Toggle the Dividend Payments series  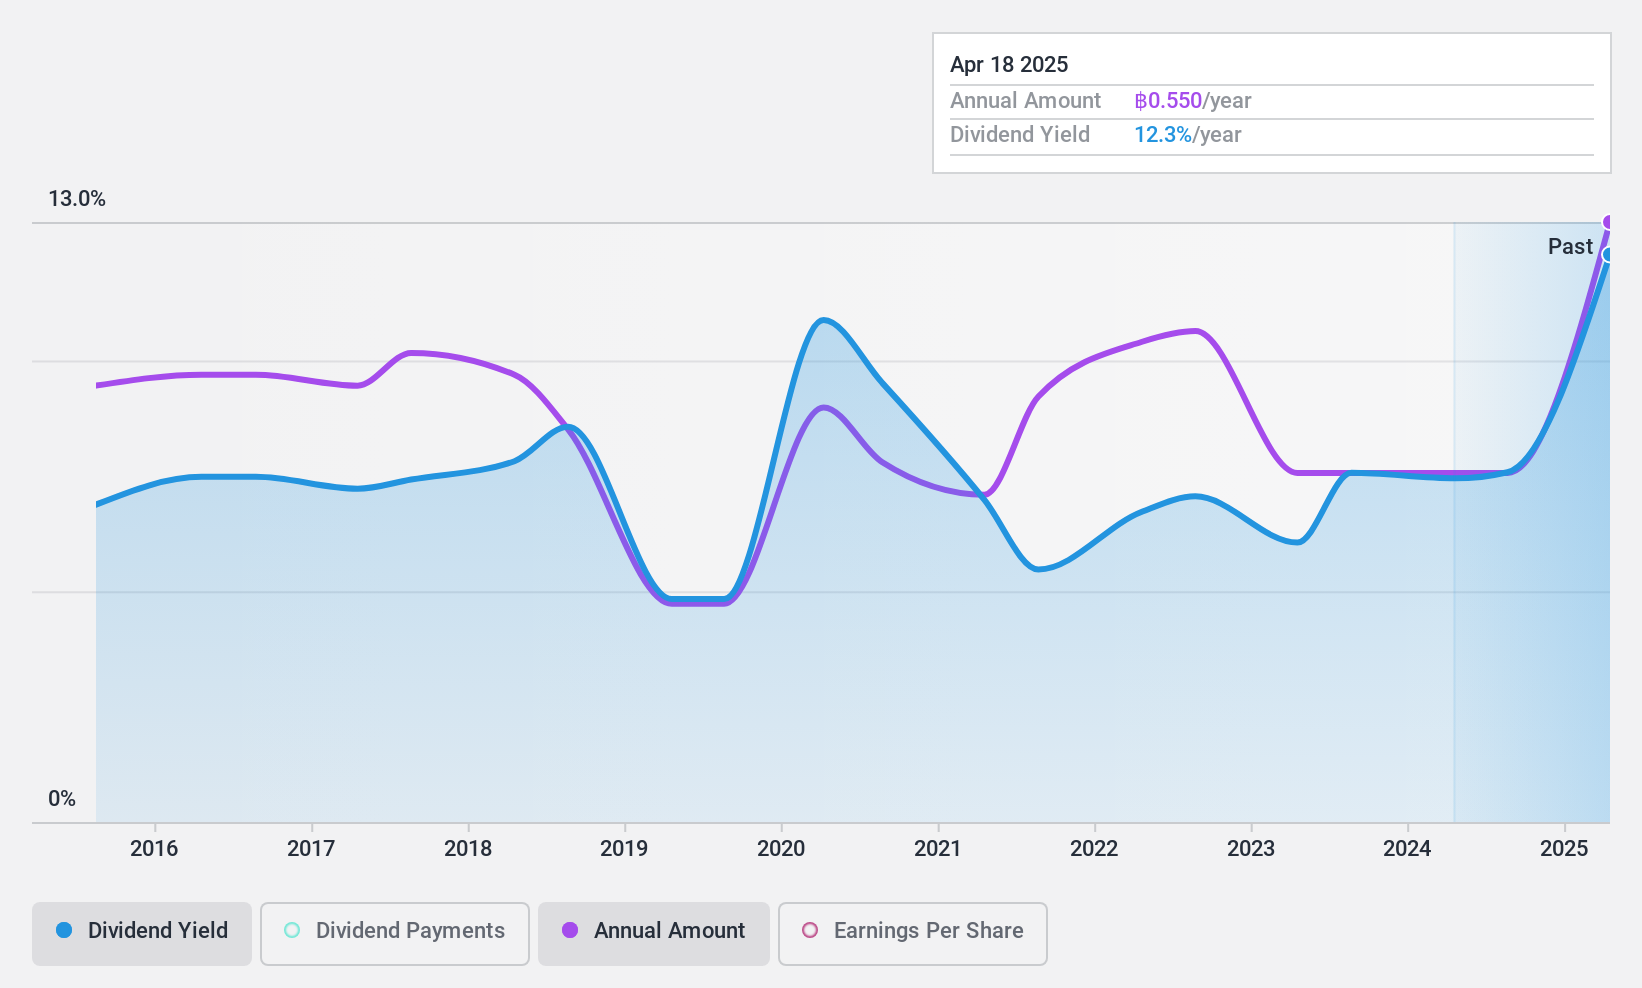click(395, 933)
